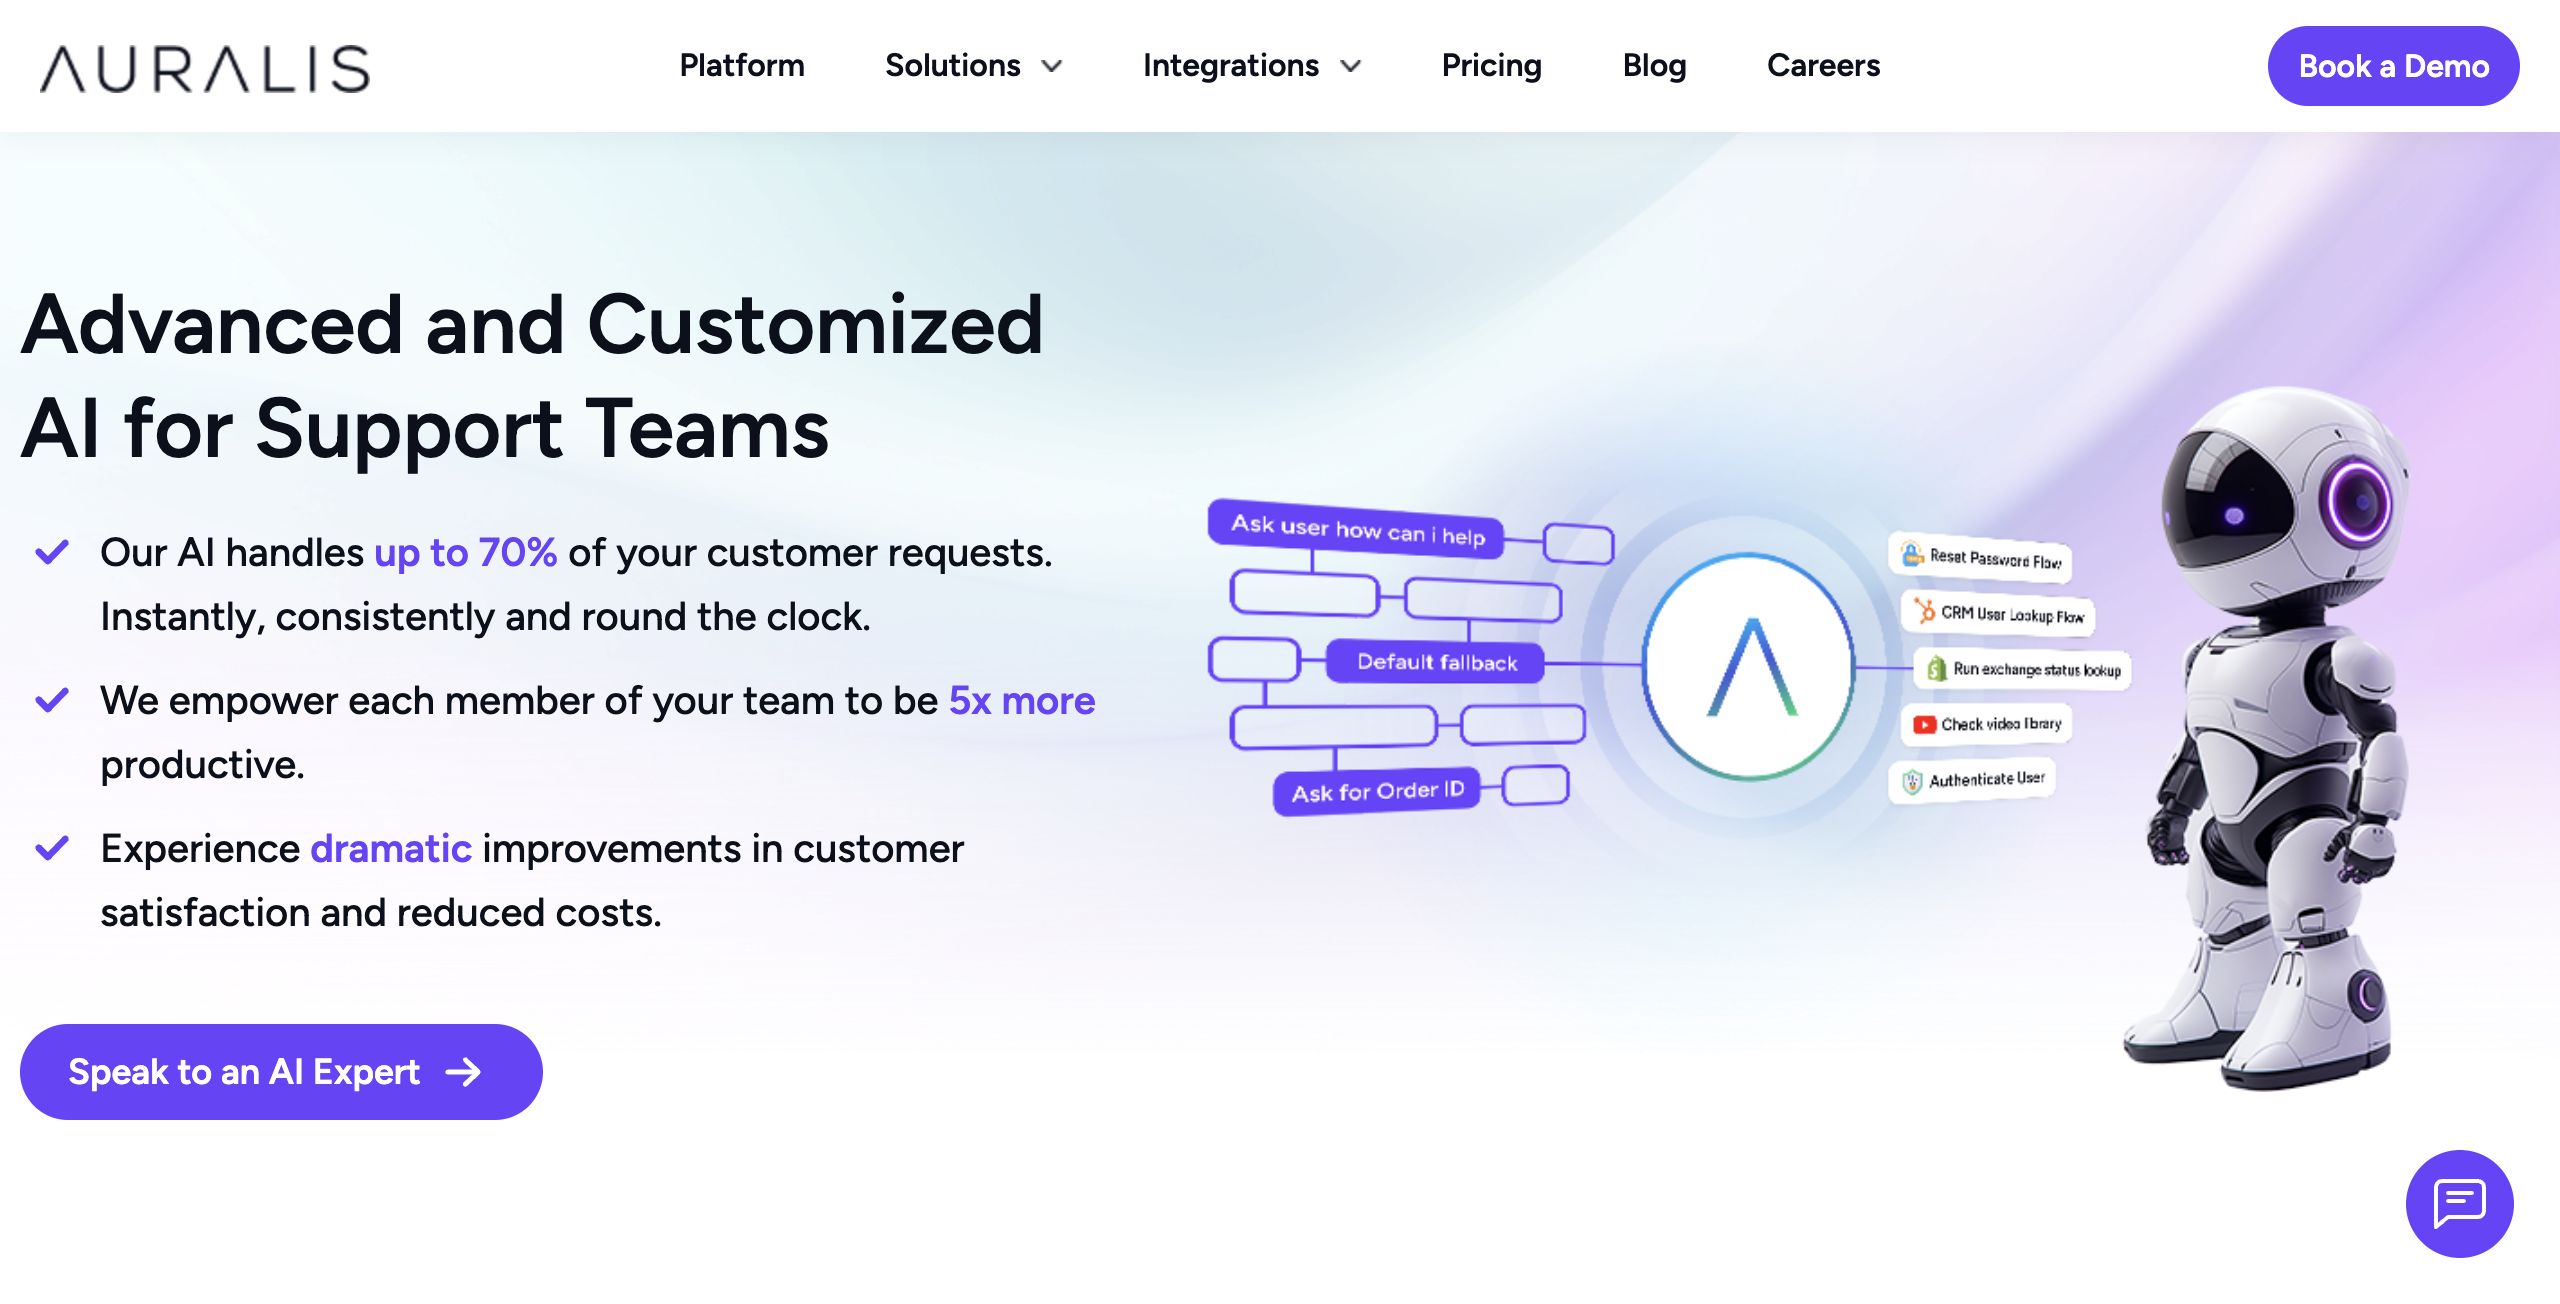Image resolution: width=2560 pixels, height=1304 pixels.
Task: Click the arrow inside Speak to an AI Expert
Action: pyautogui.click(x=464, y=1071)
